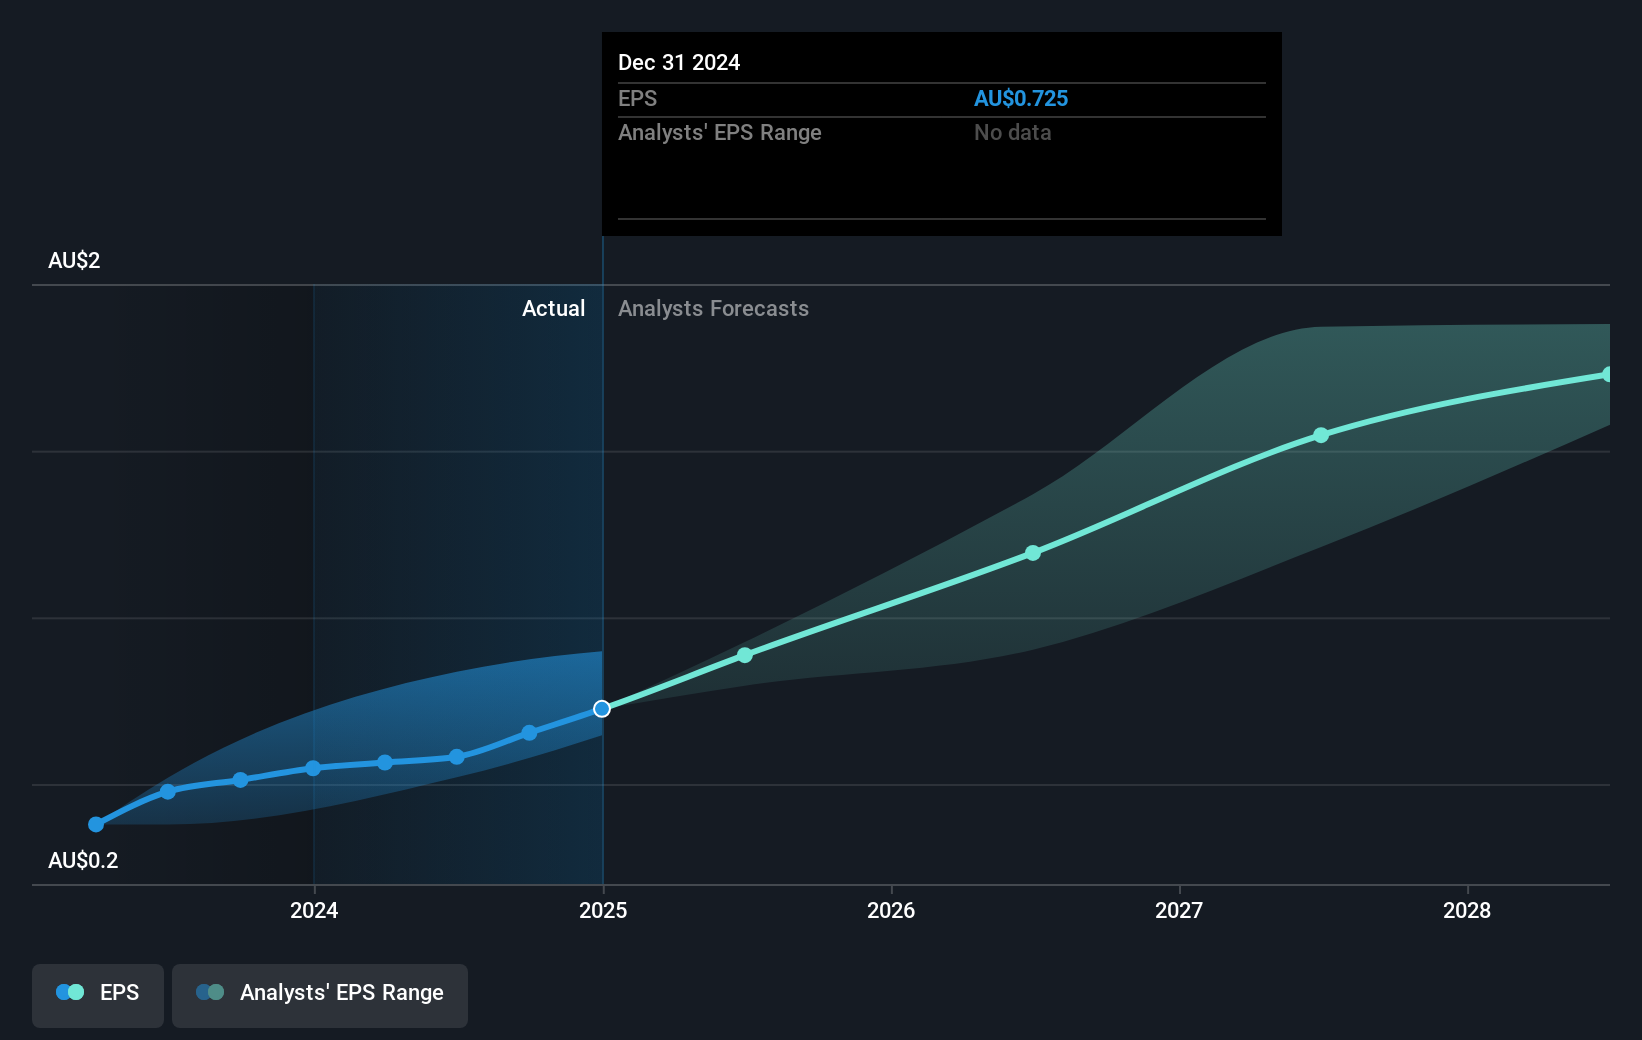
Task: Click 'No data' in the tooltip
Action: point(1012,133)
